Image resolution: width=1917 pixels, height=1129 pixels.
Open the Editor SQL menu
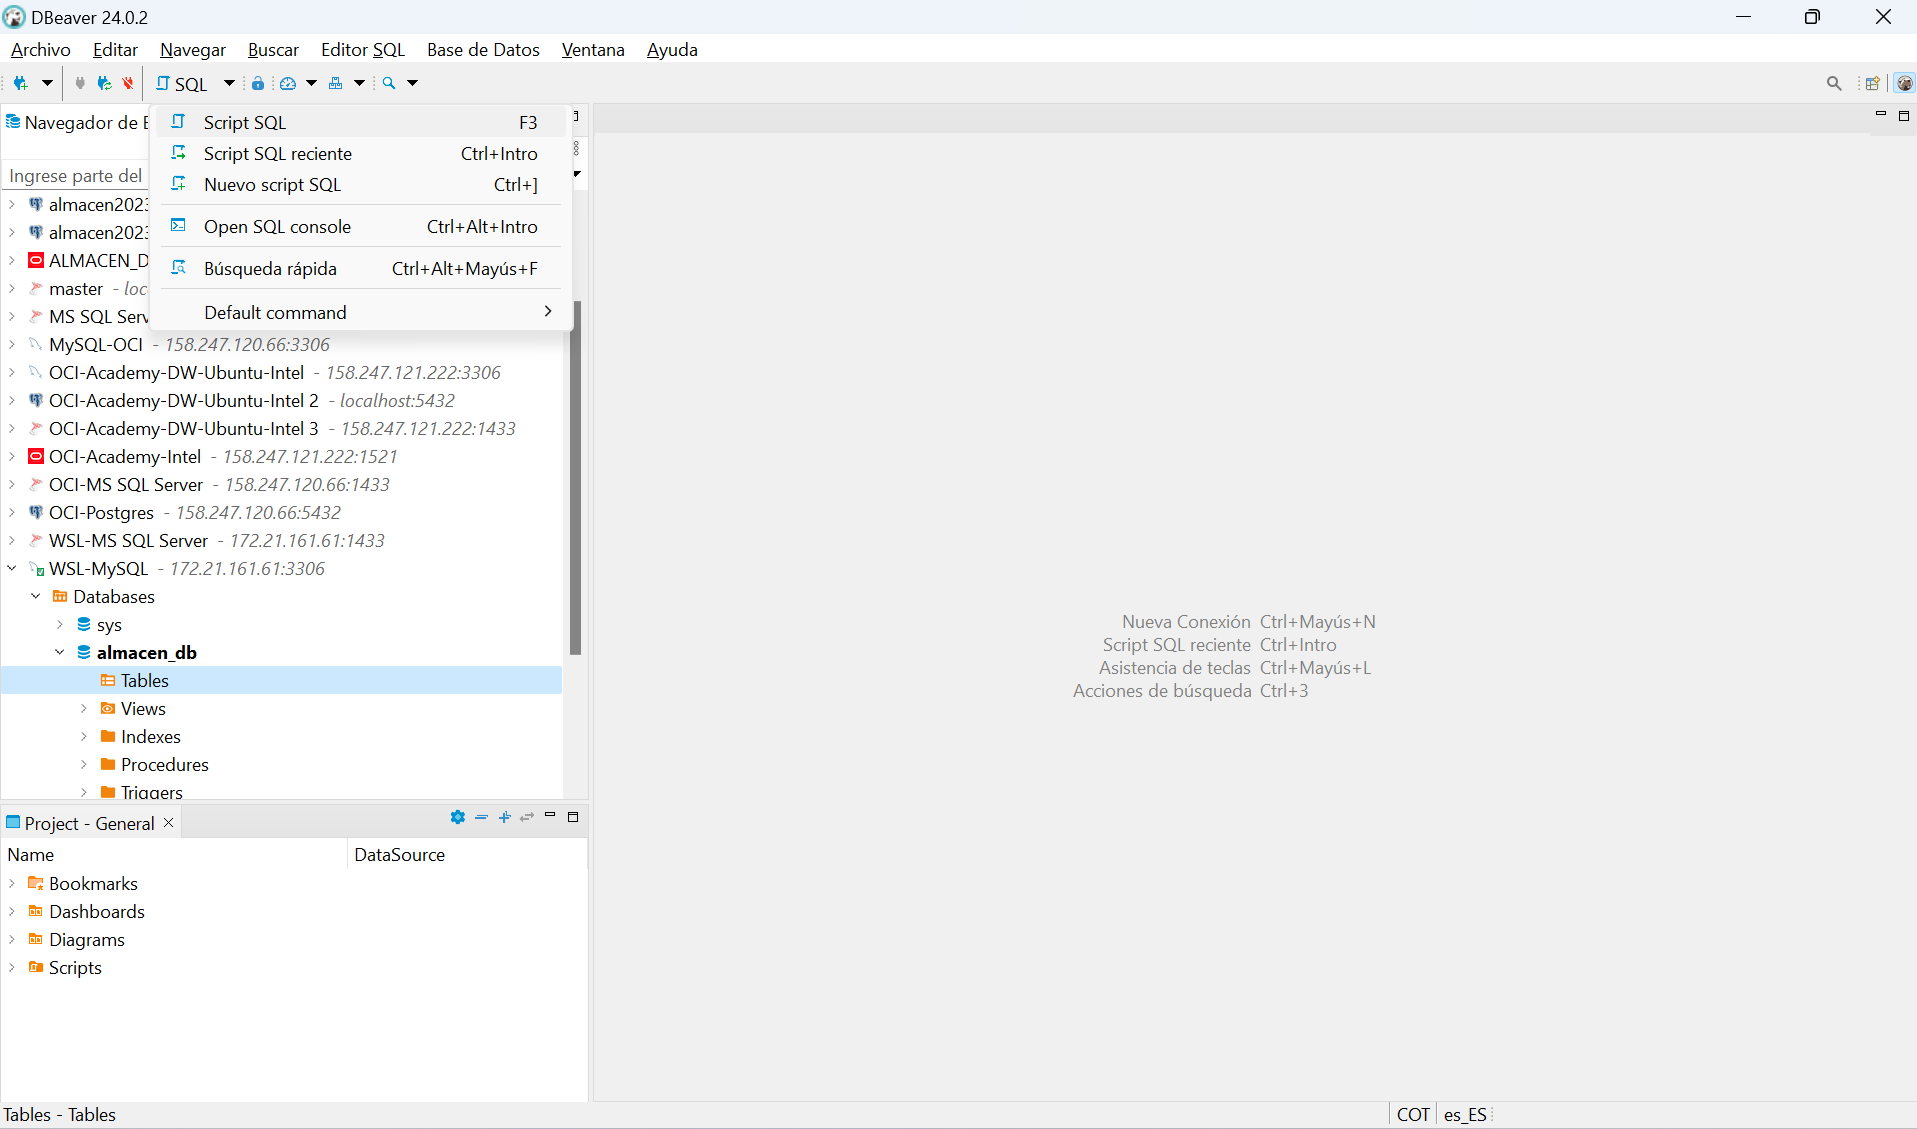(363, 49)
